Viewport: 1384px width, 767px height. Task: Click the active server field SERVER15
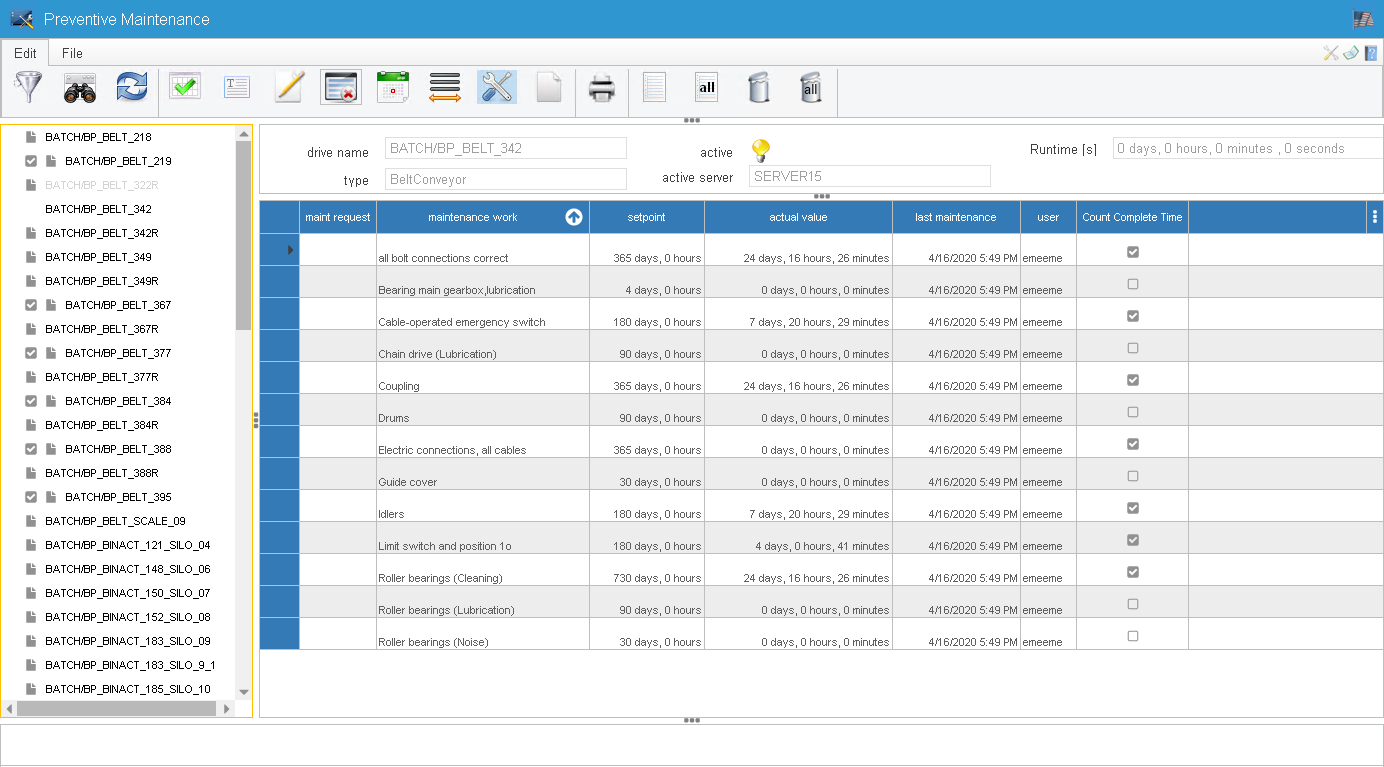click(x=870, y=176)
